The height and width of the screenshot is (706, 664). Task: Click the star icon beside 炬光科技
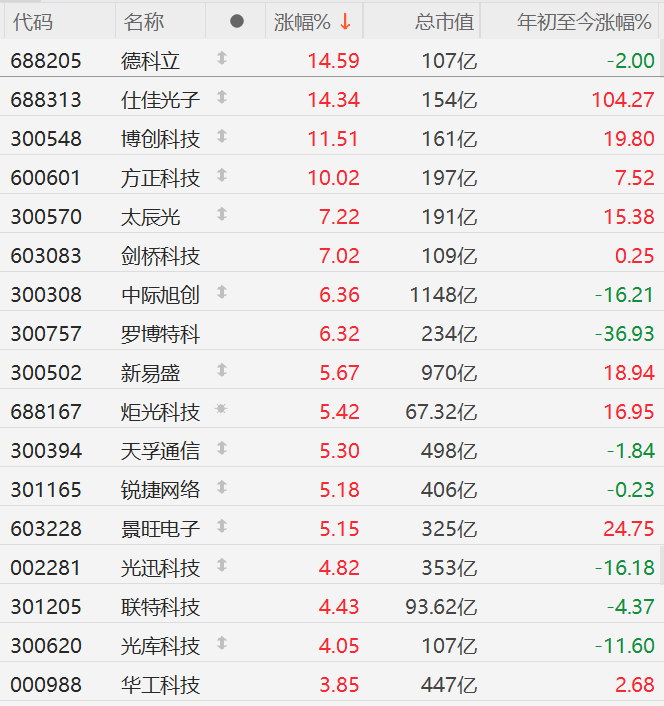tap(221, 409)
